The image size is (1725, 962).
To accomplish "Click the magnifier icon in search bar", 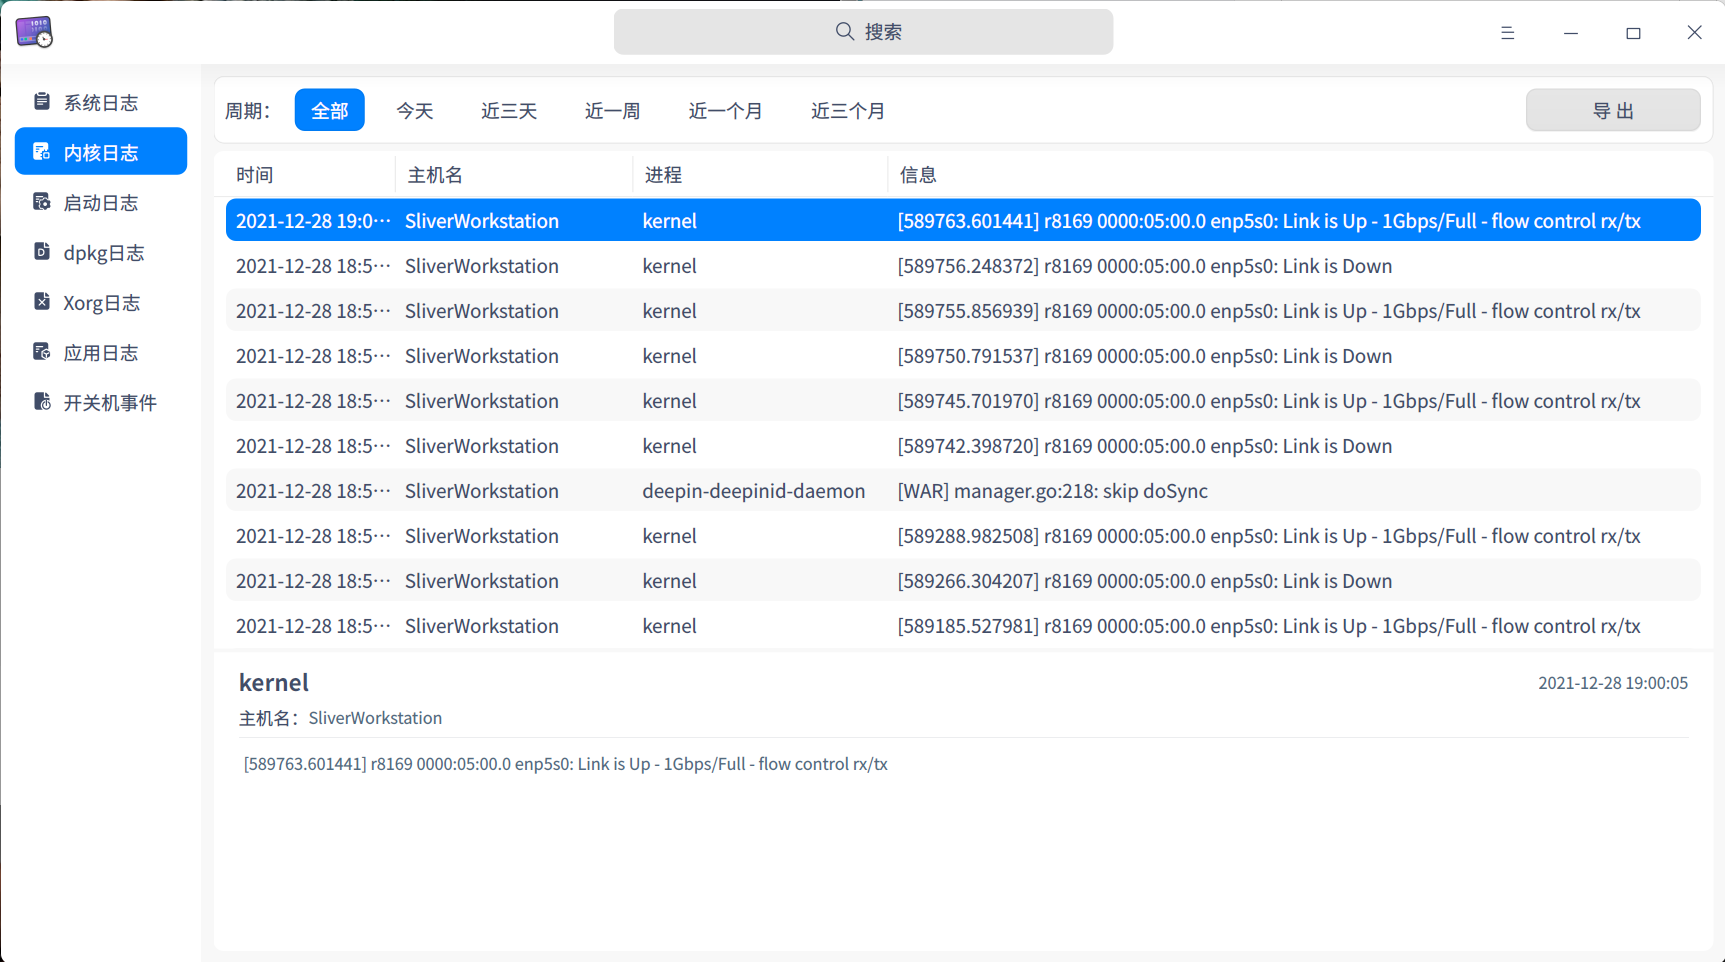I will coord(843,31).
